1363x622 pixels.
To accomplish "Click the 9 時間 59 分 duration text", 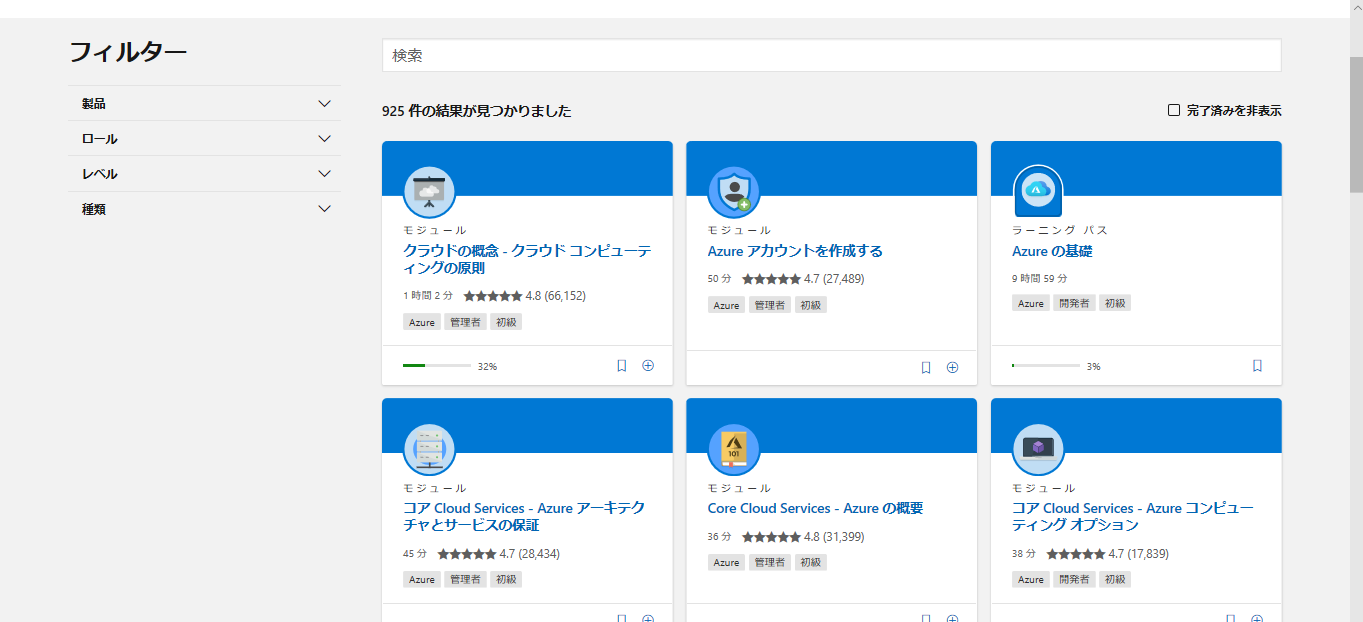I will [1039, 279].
